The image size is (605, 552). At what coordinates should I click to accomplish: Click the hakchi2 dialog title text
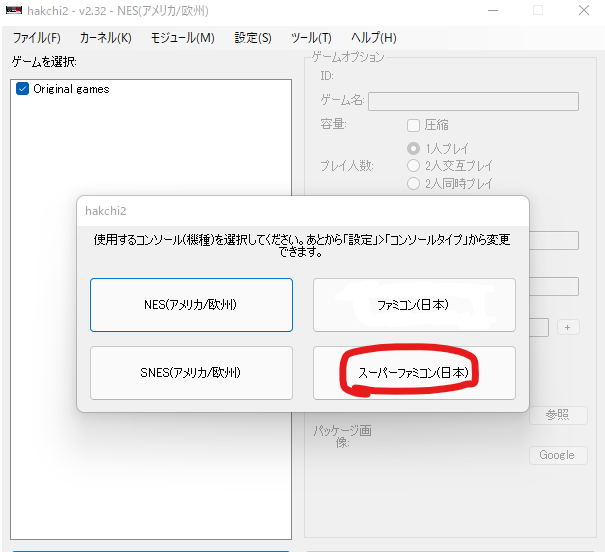click(x=105, y=211)
